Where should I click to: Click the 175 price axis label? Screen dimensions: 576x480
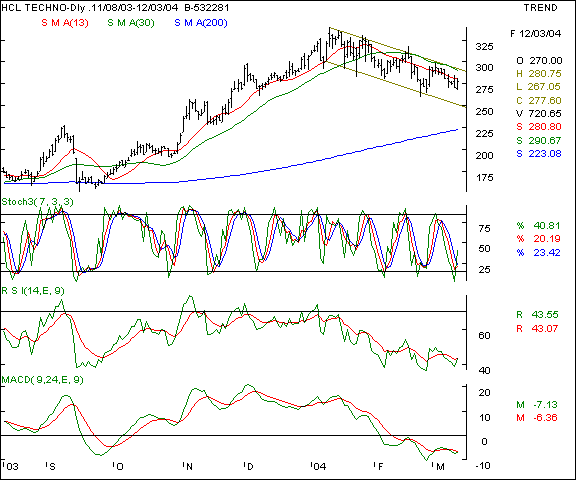(x=484, y=177)
